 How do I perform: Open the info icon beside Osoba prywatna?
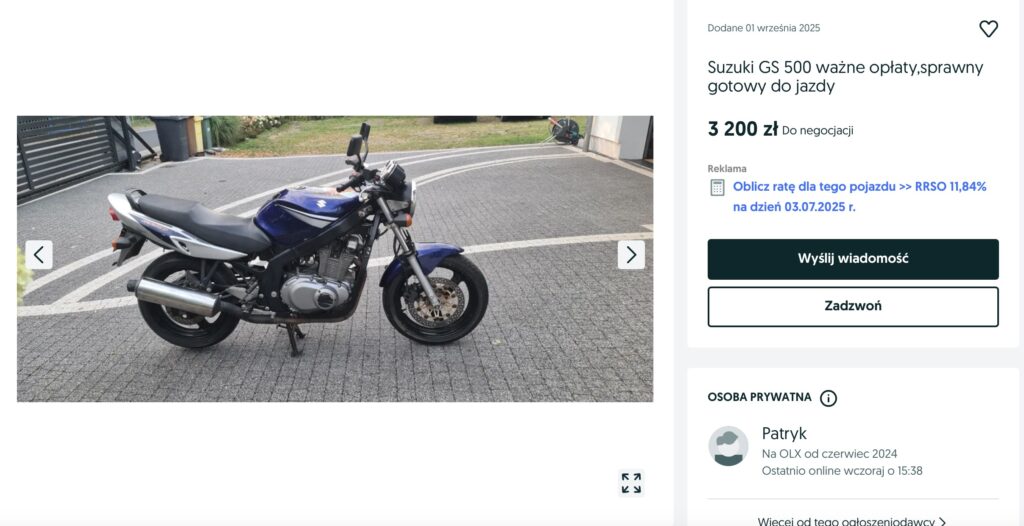click(x=828, y=398)
